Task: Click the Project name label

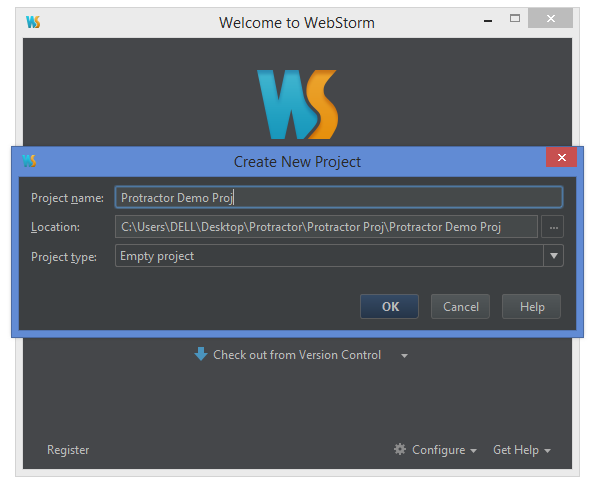Action: coord(67,198)
